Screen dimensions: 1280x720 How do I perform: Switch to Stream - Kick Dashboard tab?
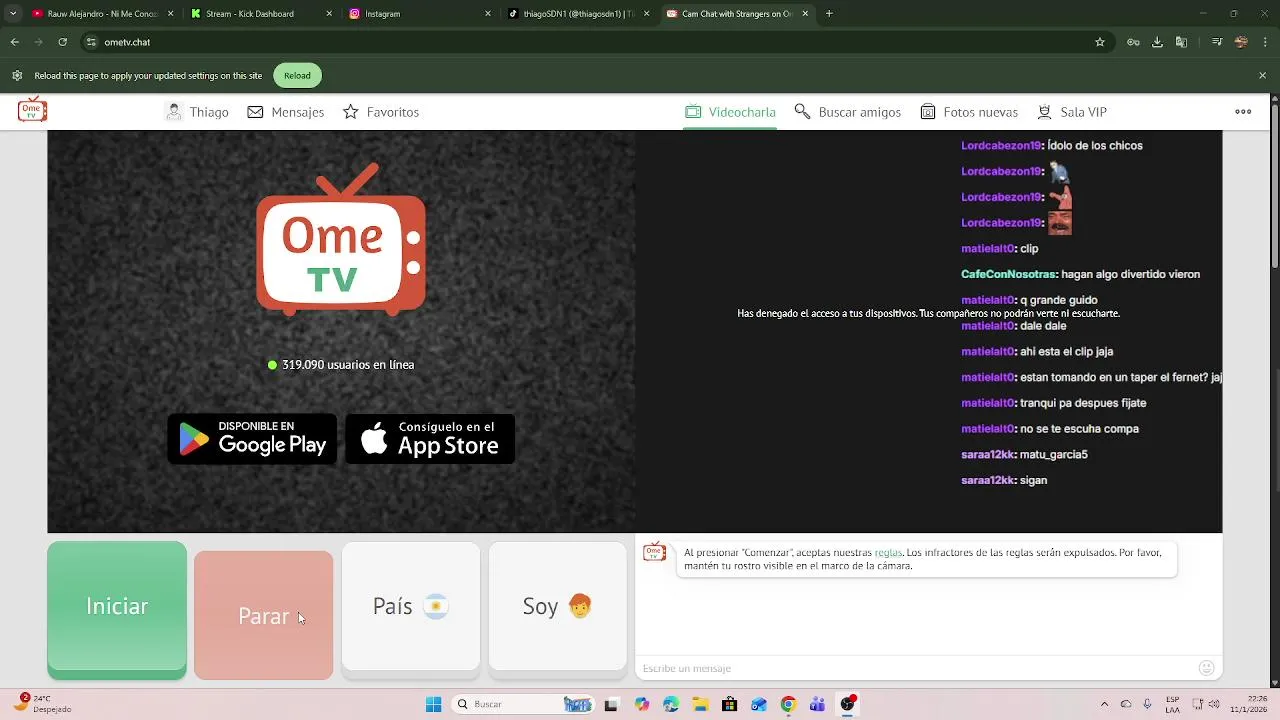point(262,14)
